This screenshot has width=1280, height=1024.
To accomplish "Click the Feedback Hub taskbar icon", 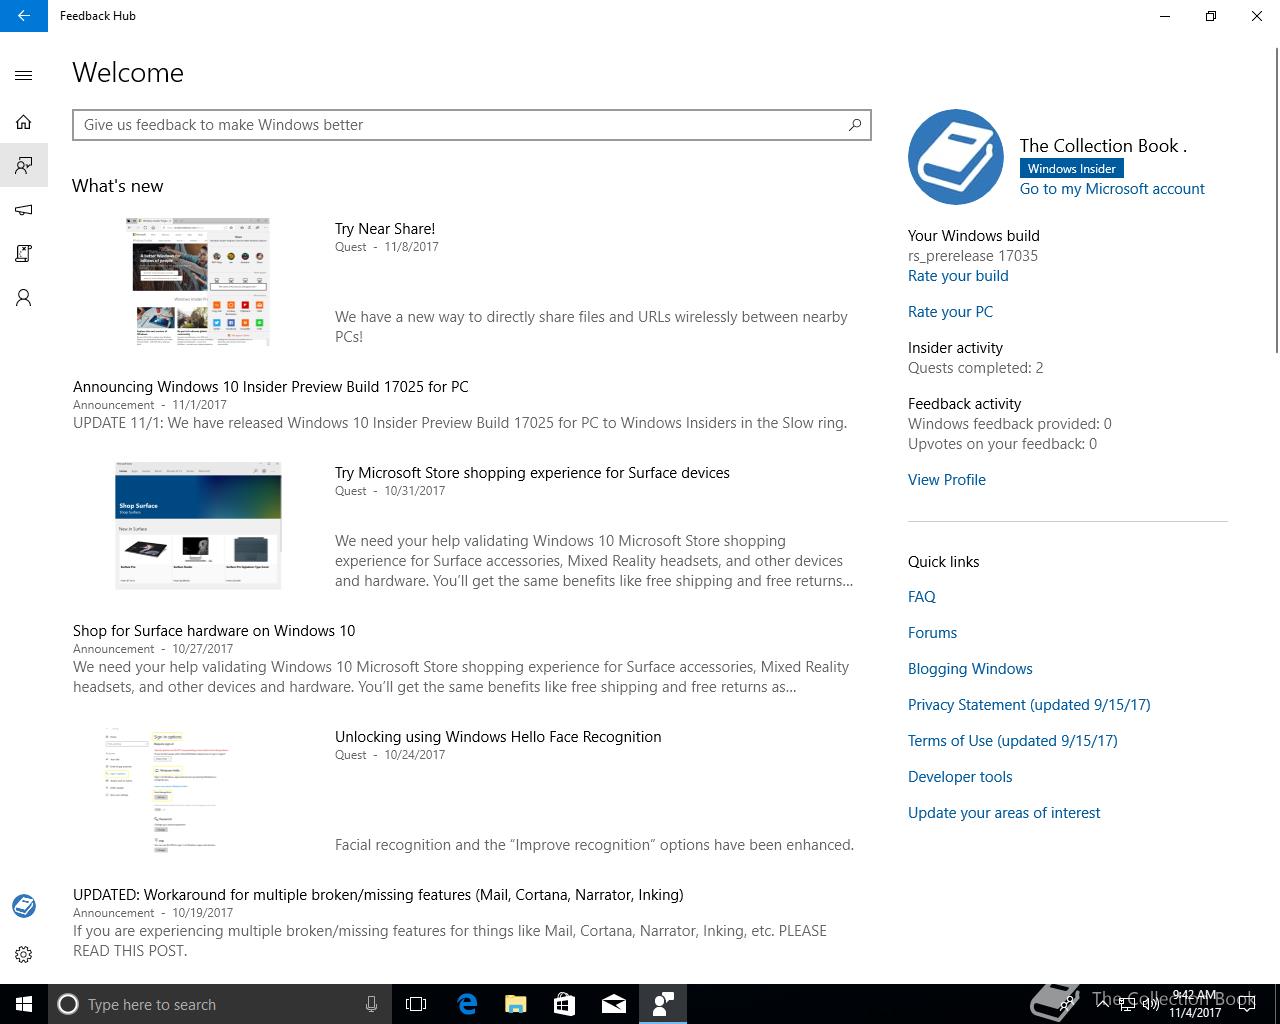I will (x=663, y=1004).
